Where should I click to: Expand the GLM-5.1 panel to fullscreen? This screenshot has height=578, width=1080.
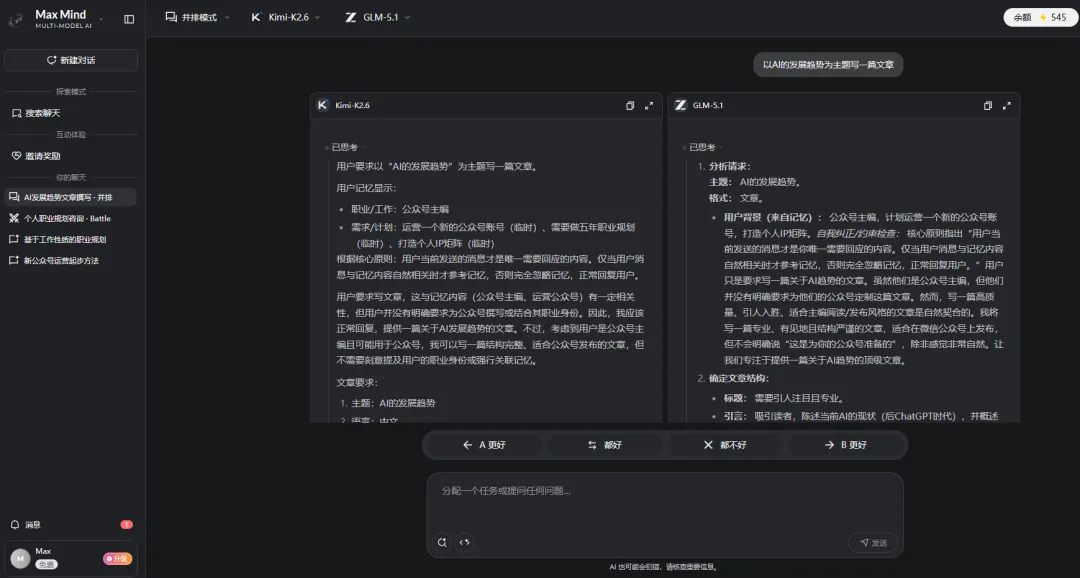coord(1007,105)
